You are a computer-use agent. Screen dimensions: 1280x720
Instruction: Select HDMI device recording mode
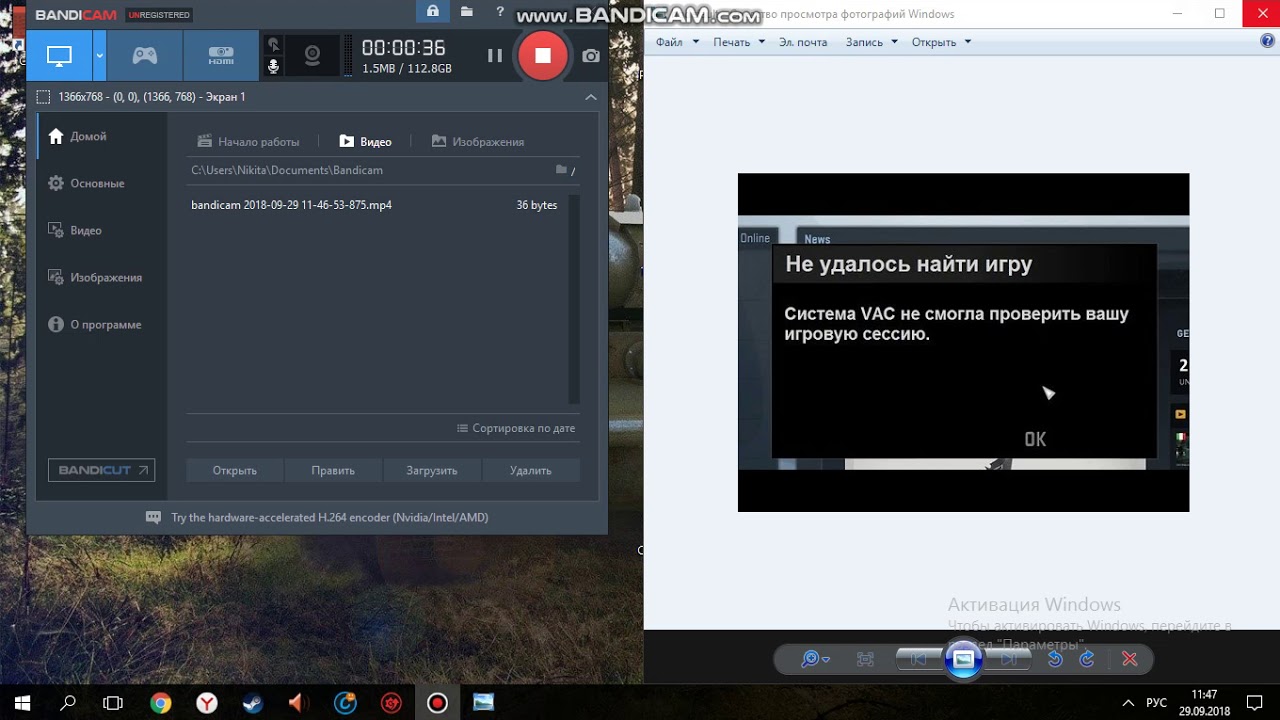tap(221, 56)
